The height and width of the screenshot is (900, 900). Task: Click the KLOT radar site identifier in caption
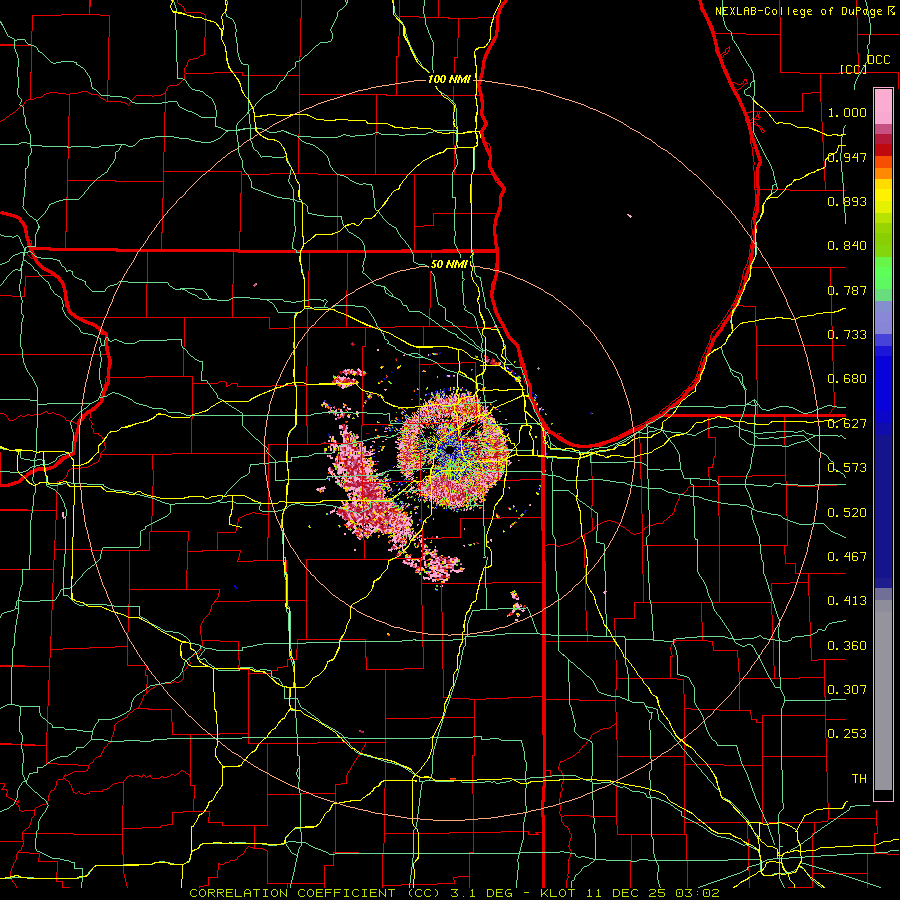coord(557,893)
